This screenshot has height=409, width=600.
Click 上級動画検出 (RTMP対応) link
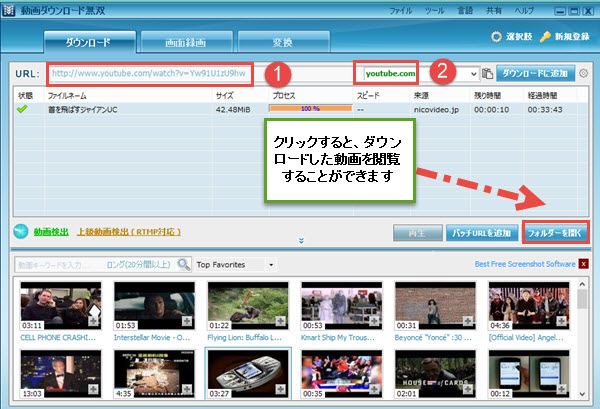click(x=129, y=232)
